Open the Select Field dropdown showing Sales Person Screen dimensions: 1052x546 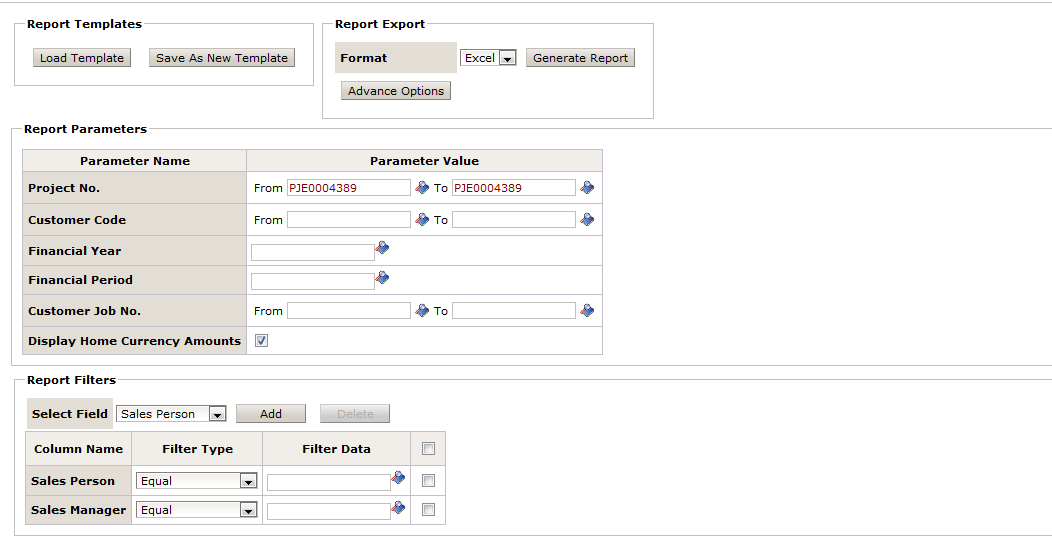[x=171, y=414]
